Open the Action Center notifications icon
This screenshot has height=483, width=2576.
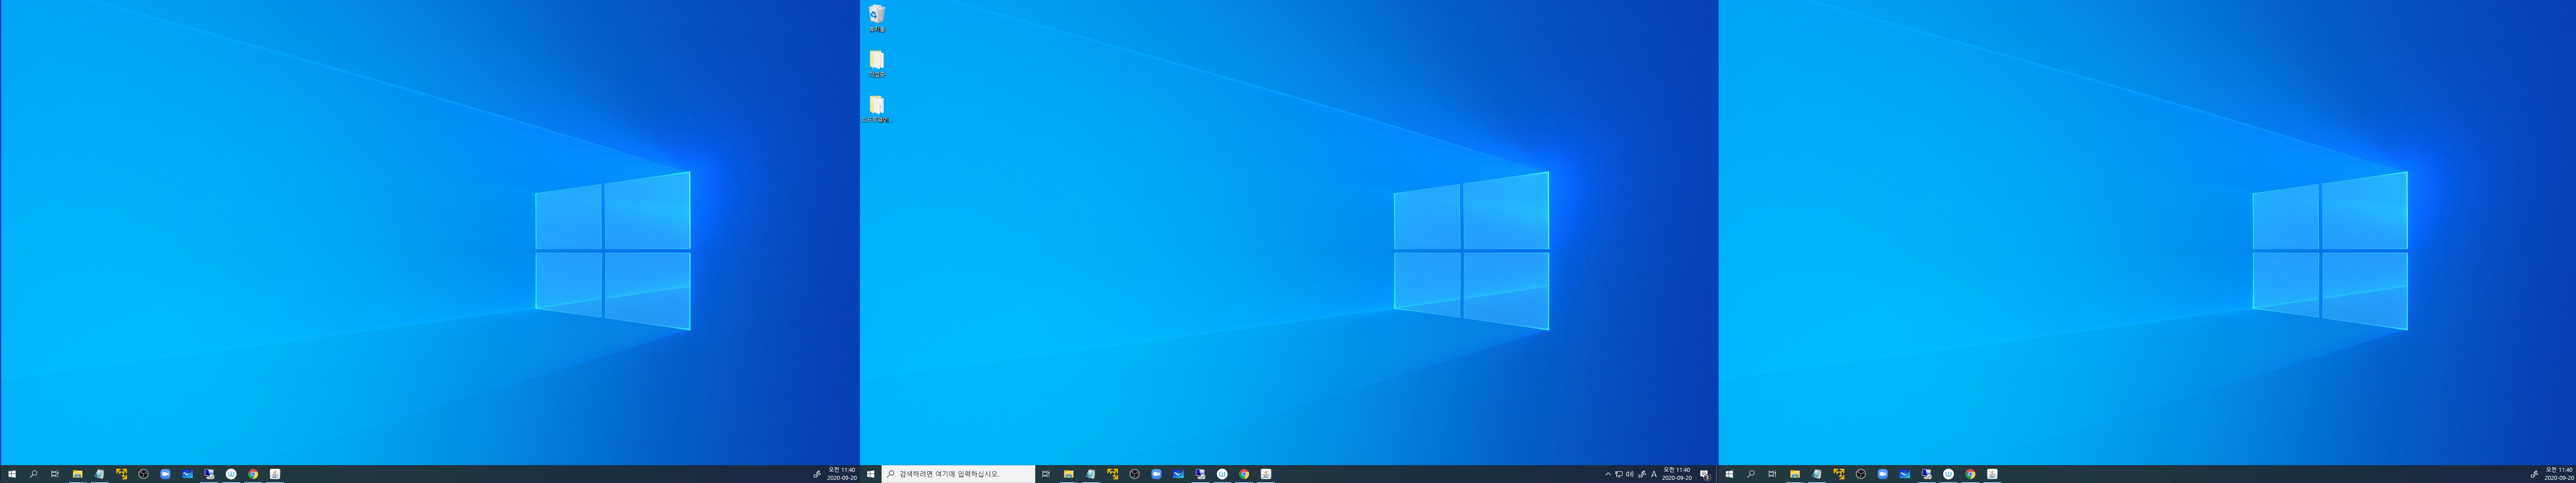pyautogui.click(x=1705, y=474)
